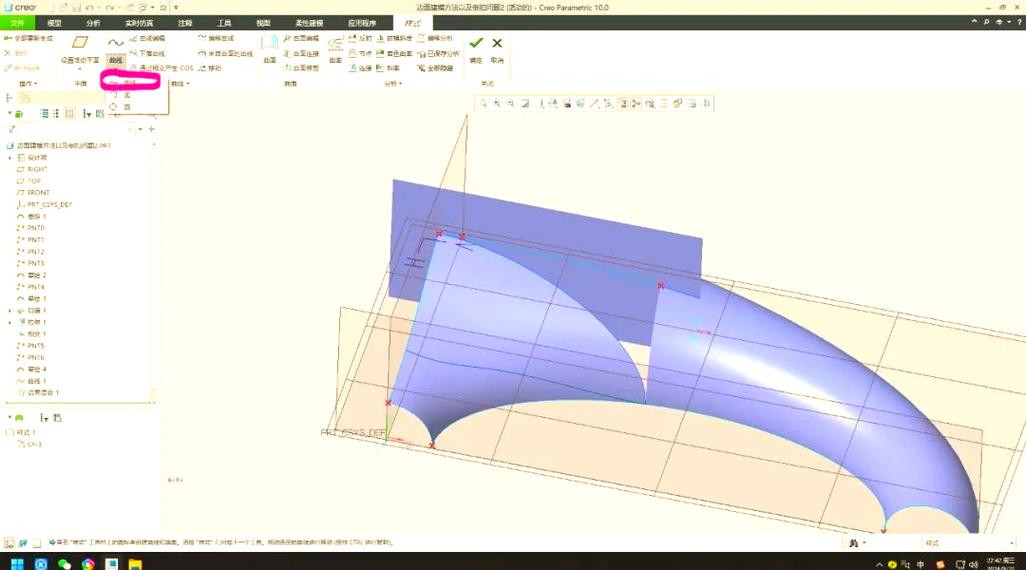The width and height of the screenshot is (1026, 570).
Task: Choose the arc option in curve dropdown
Action: (x=121, y=95)
